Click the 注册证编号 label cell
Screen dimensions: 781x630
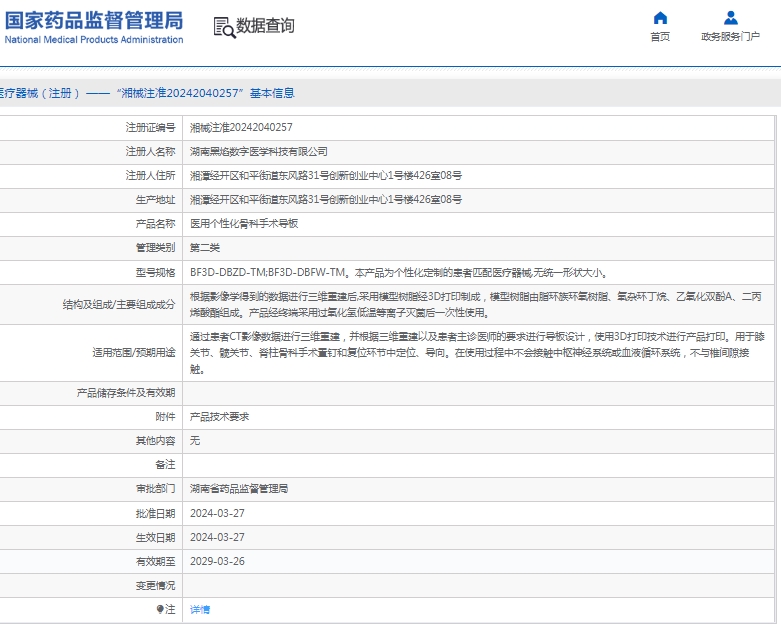(150, 127)
